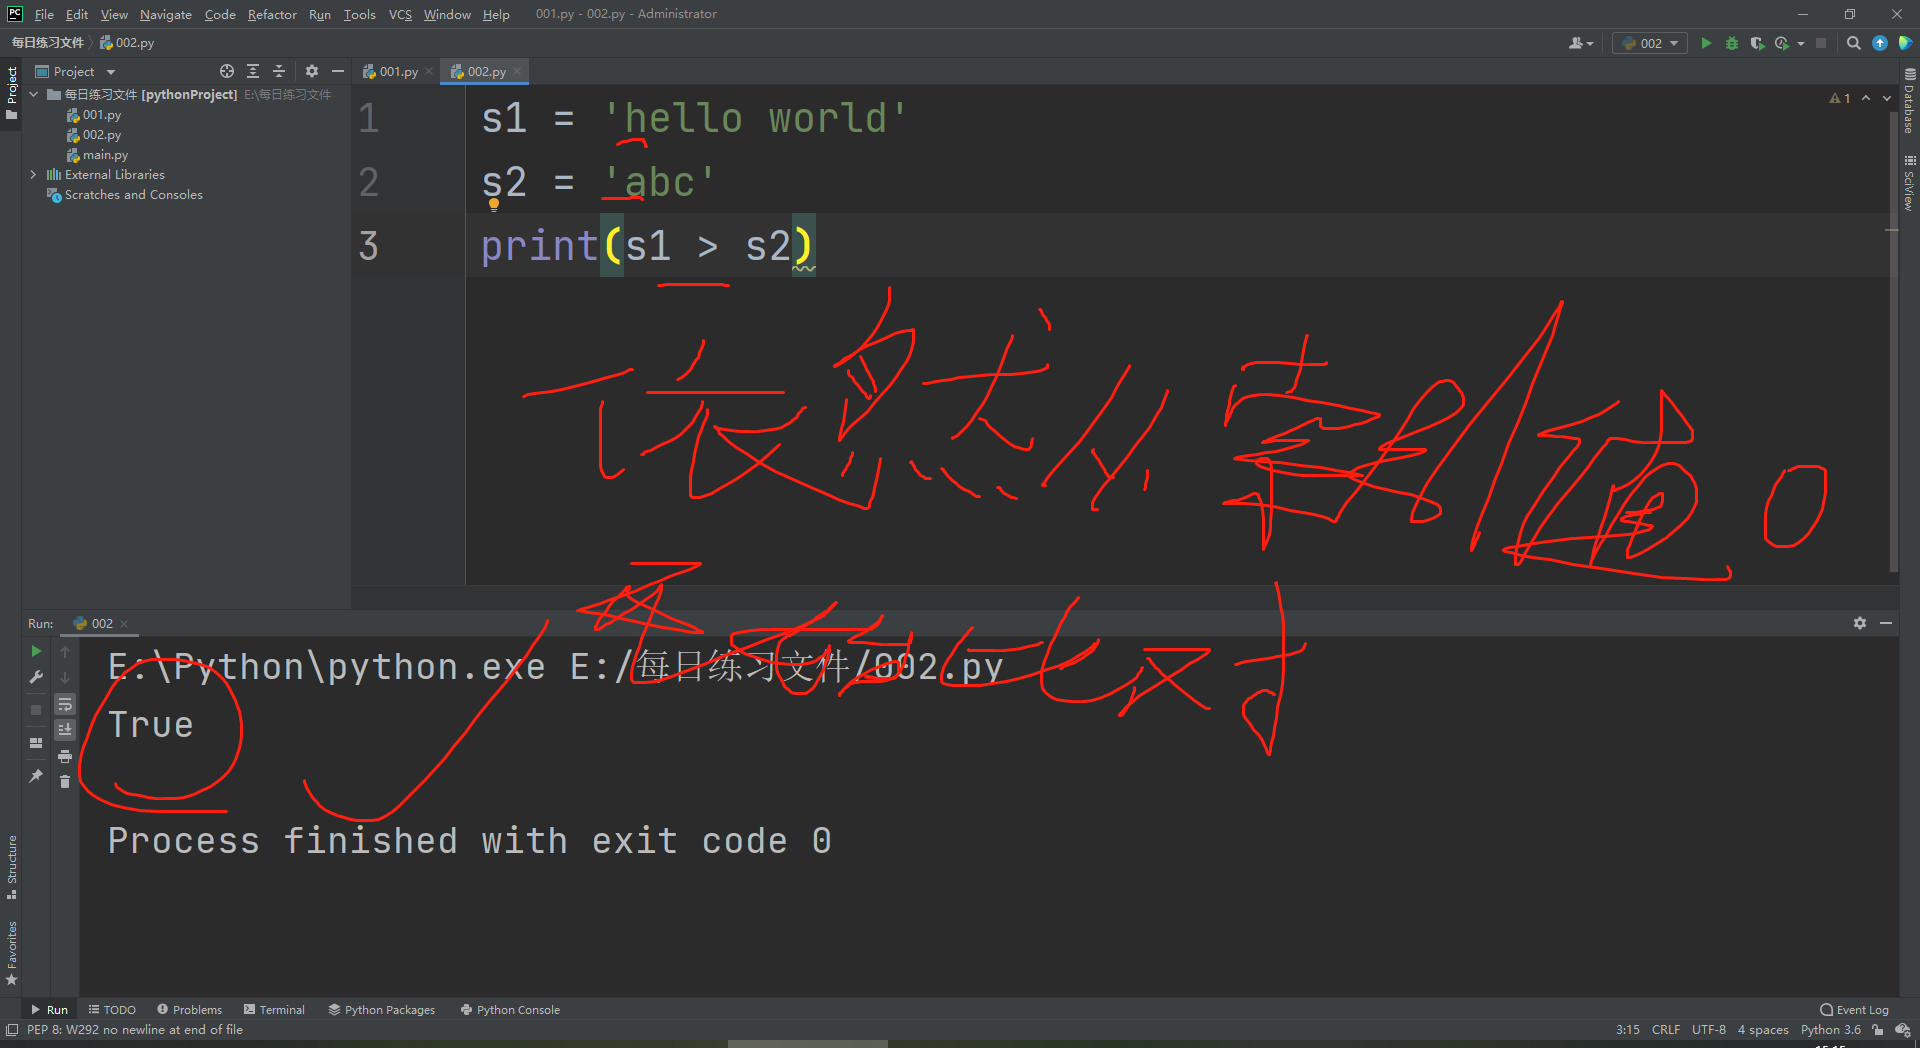
Task: Open the VCS menu
Action: (400, 14)
